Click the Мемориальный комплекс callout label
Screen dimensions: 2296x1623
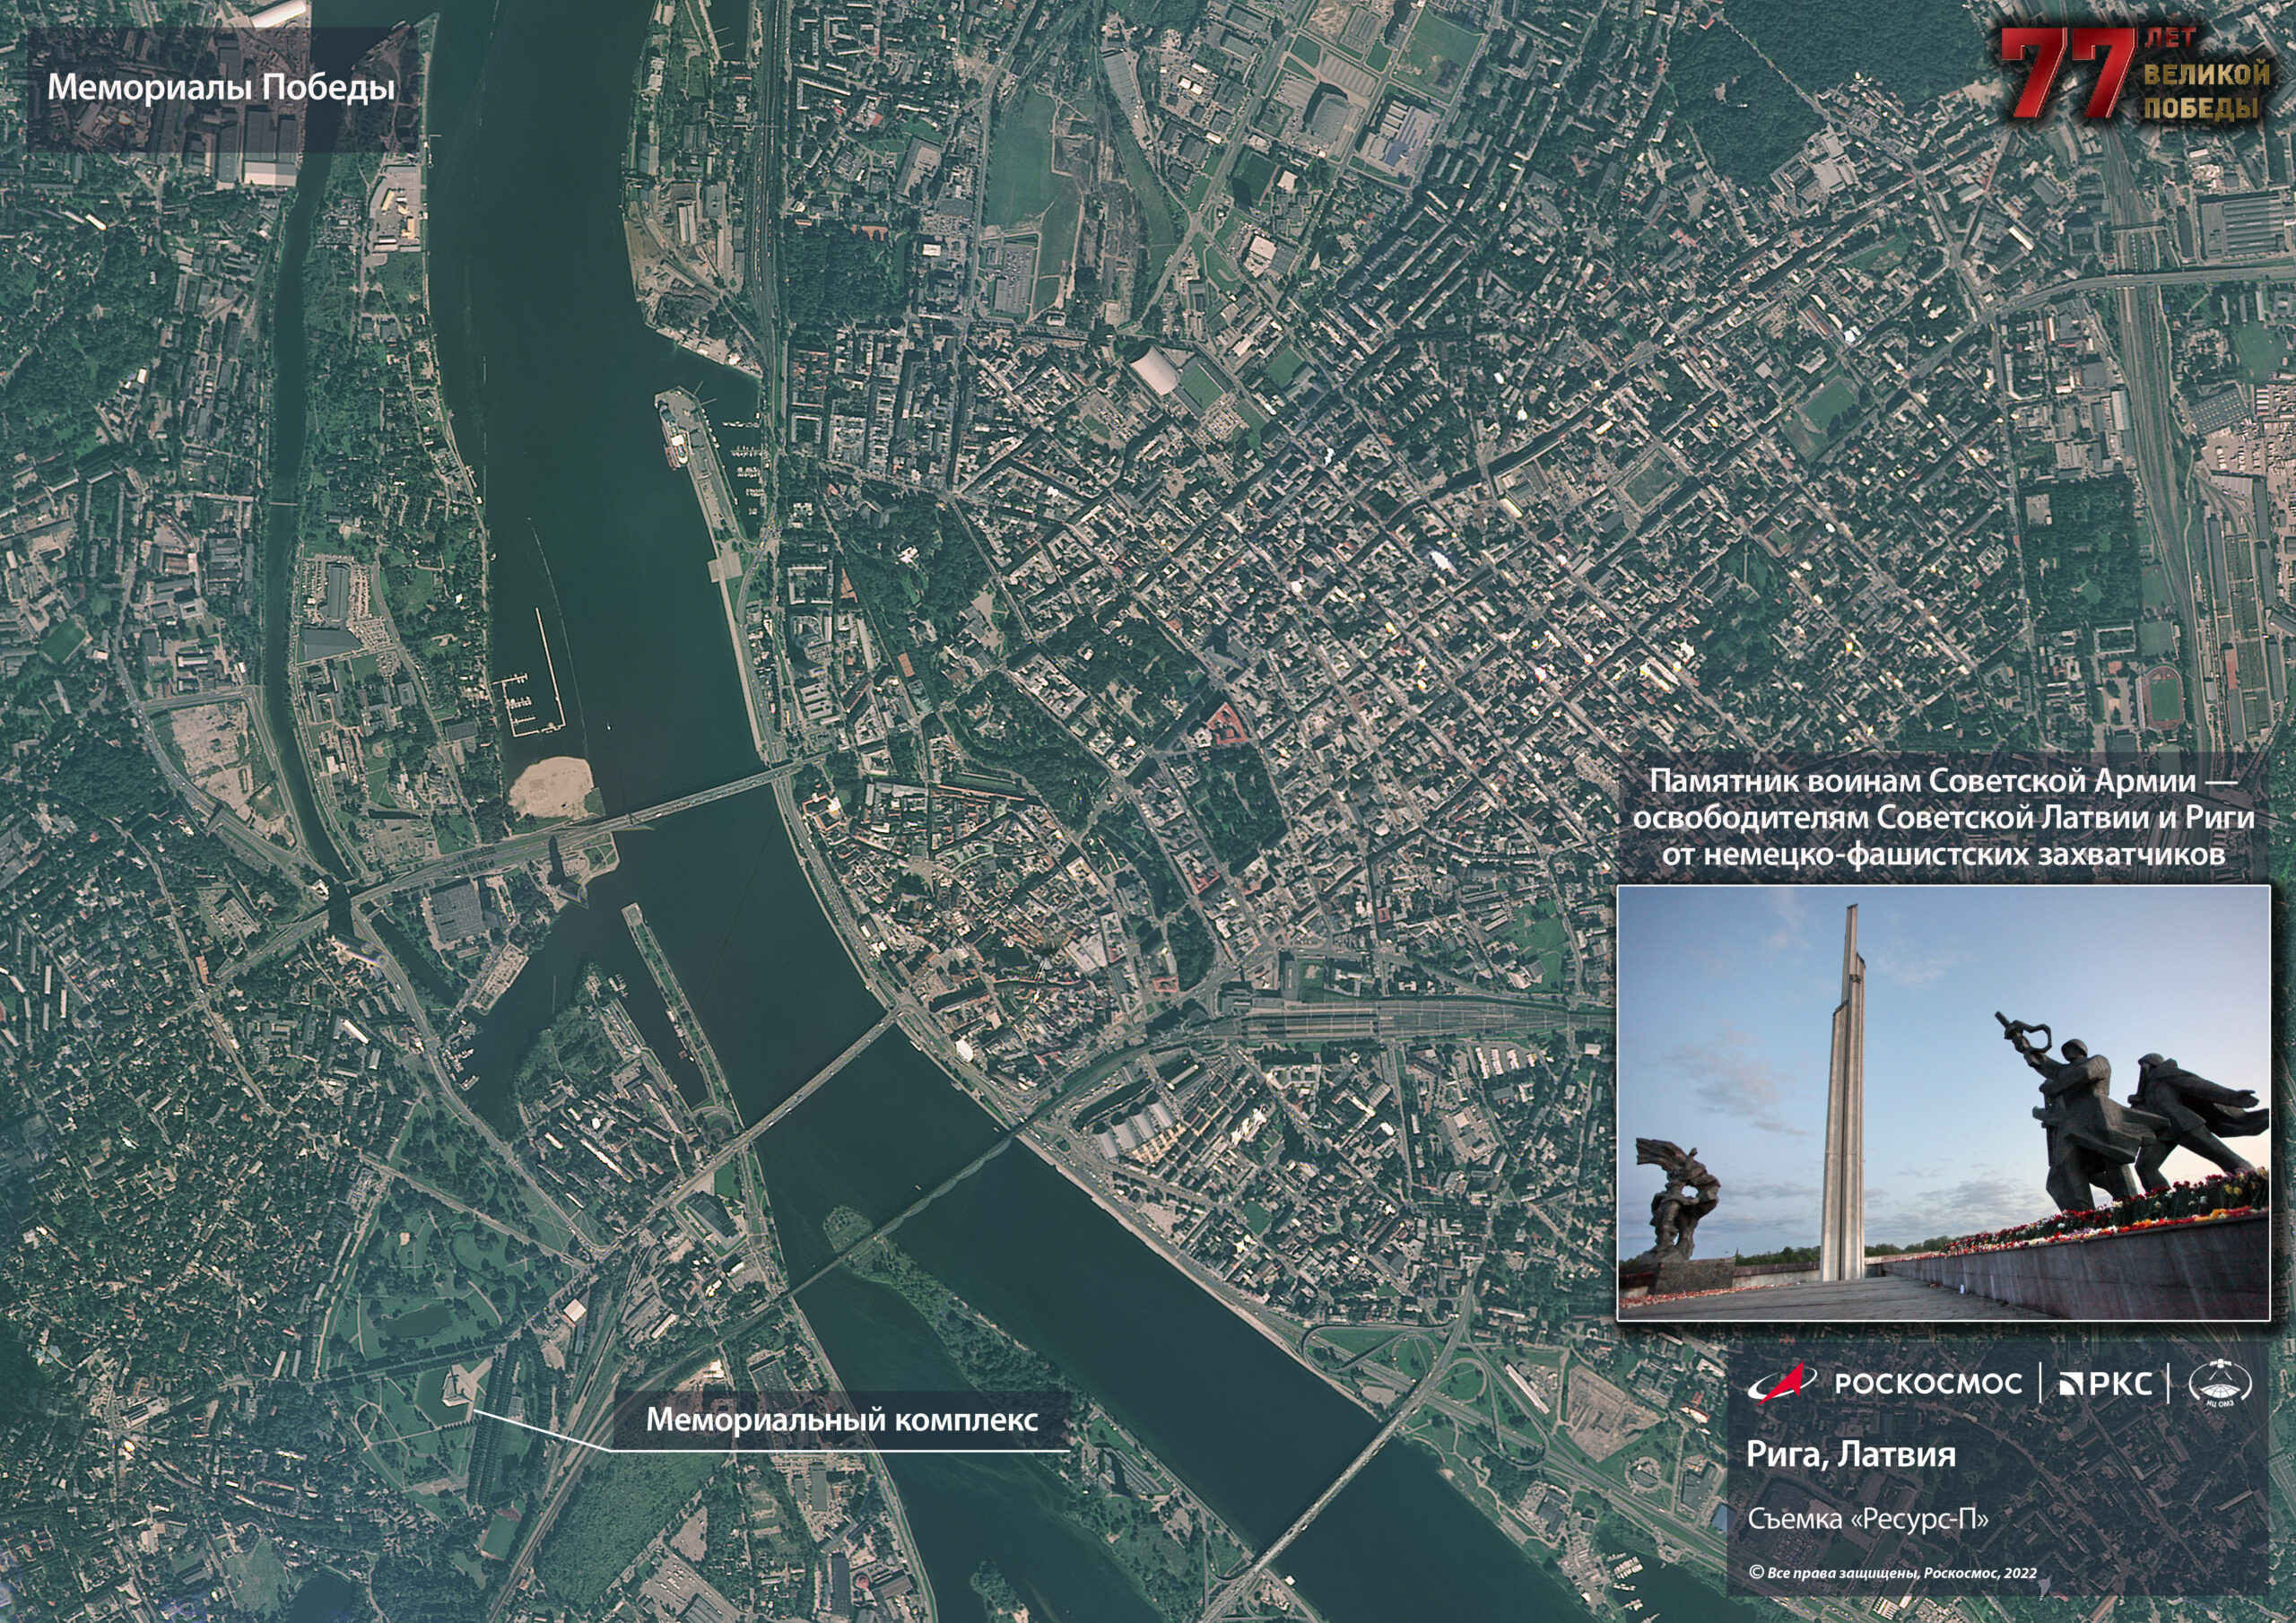coord(841,1419)
